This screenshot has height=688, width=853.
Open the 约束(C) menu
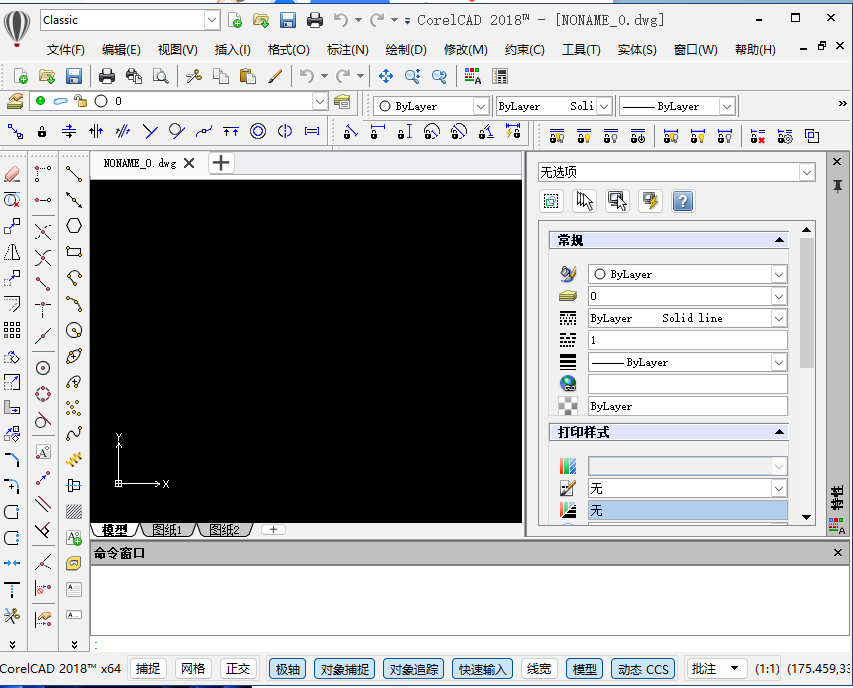click(524, 49)
